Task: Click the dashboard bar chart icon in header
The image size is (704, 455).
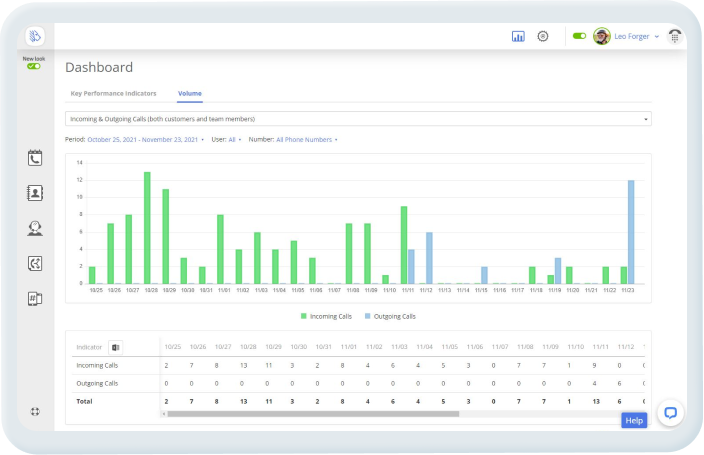Action: point(518,36)
